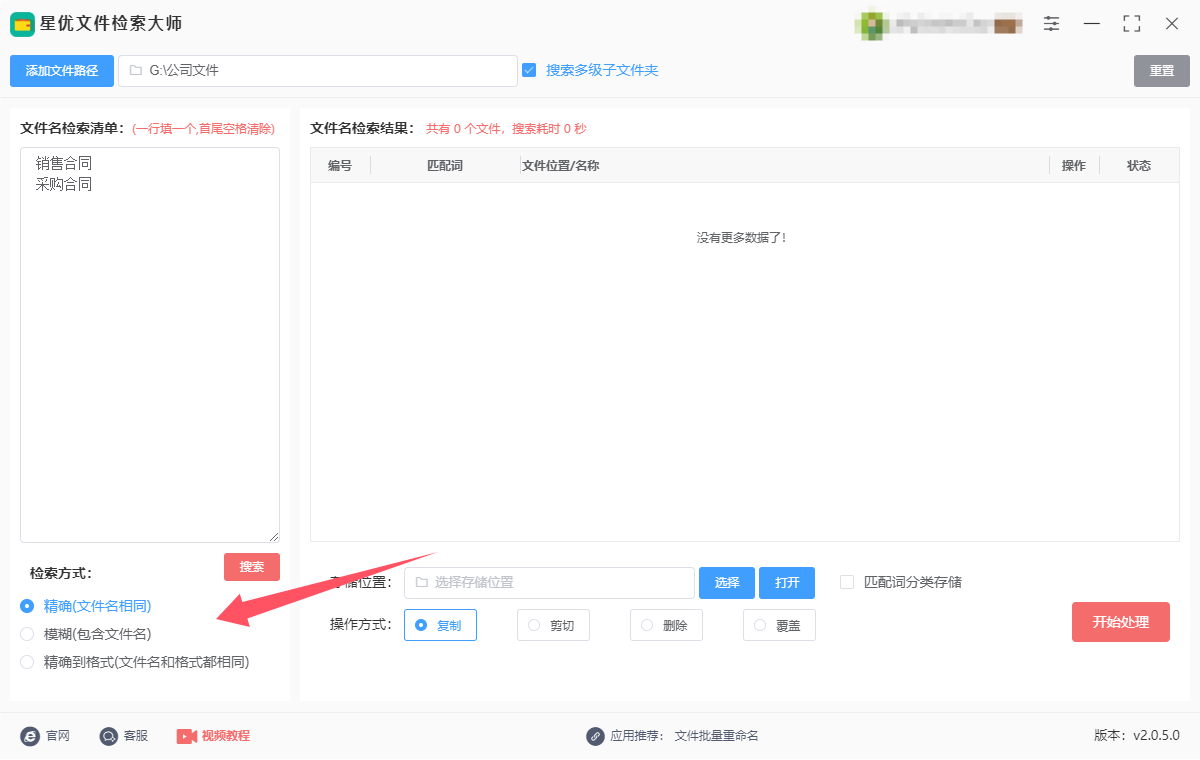The width and height of the screenshot is (1200, 760).
Task: Click the 没有更多数据了 message
Action: [742, 238]
